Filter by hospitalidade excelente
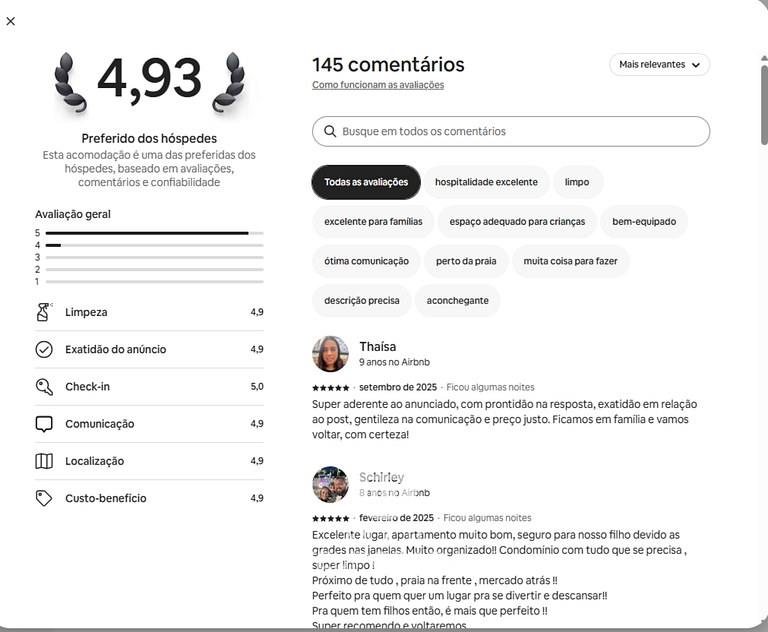Image resolution: width=768 pixels, height=632 pixels. click(x=486, y=182)
